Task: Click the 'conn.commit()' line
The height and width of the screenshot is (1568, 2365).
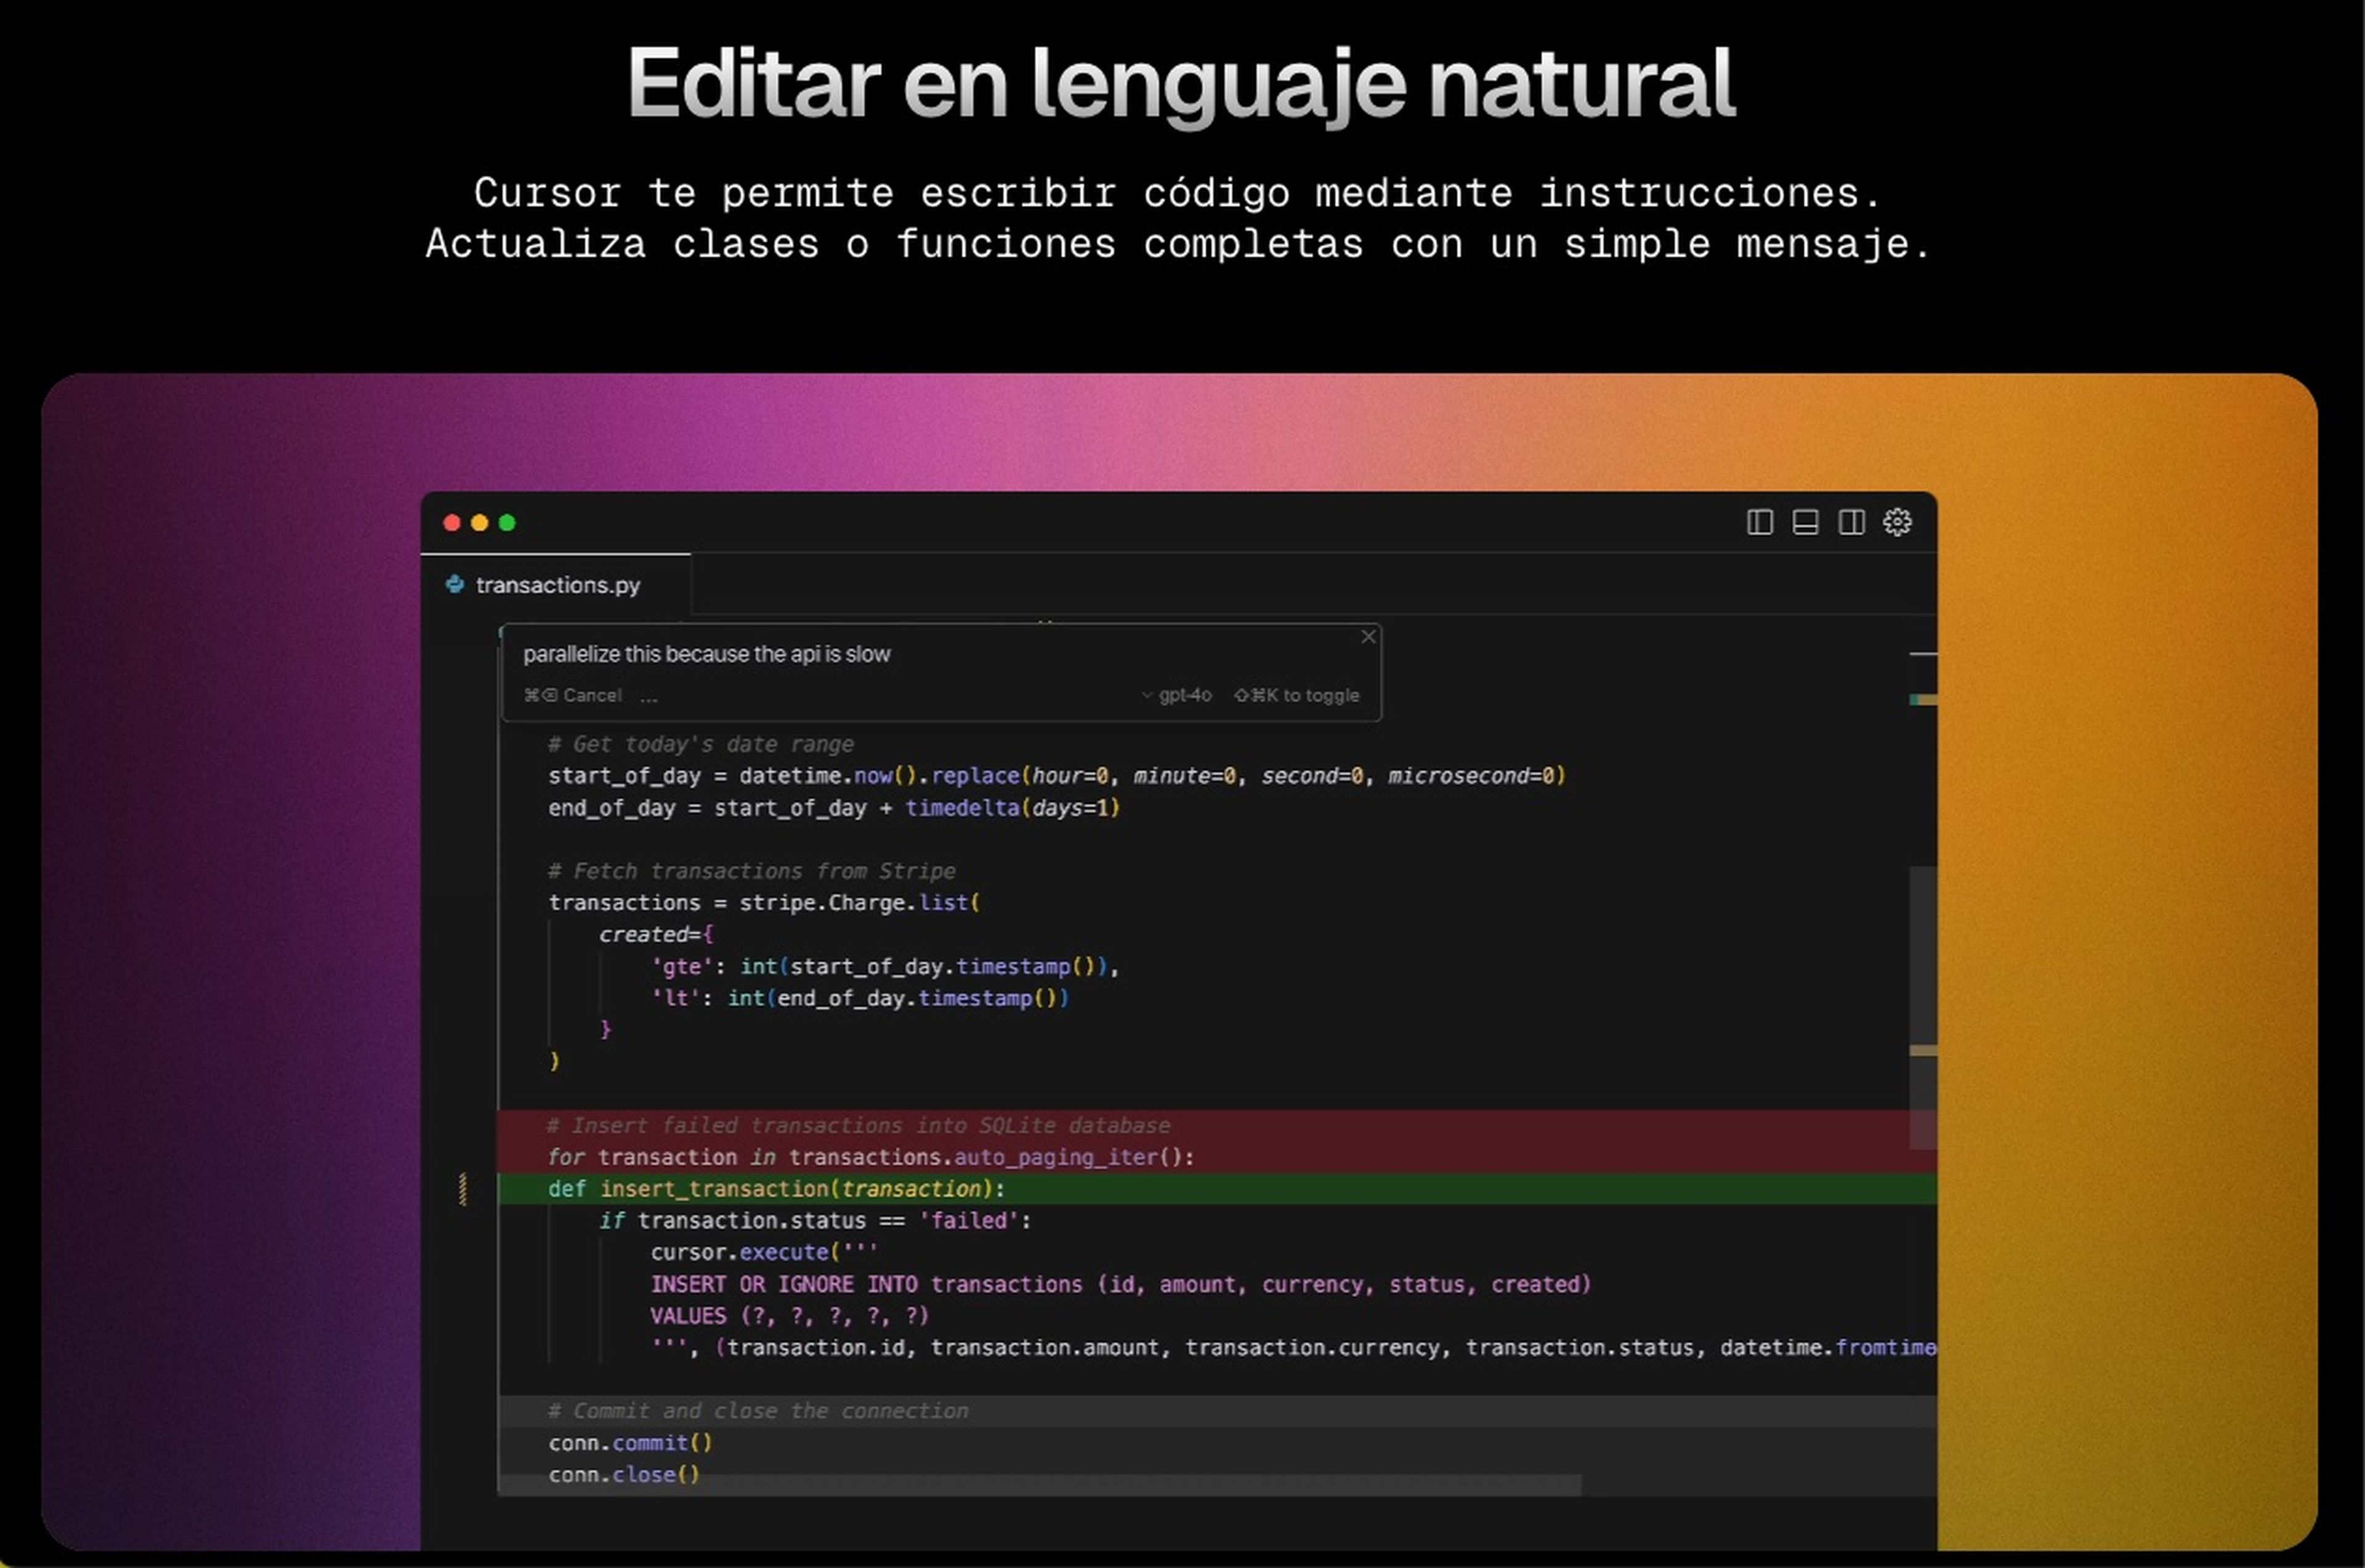Action: coord(630,1443)
